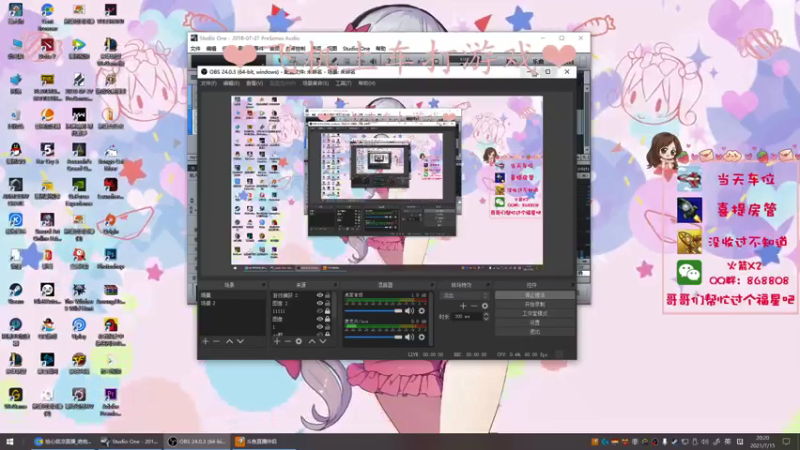This screenshot has width=800, height=450.
Task: Click inside the 300 ms duration field
Action: (x=466, y=317)
